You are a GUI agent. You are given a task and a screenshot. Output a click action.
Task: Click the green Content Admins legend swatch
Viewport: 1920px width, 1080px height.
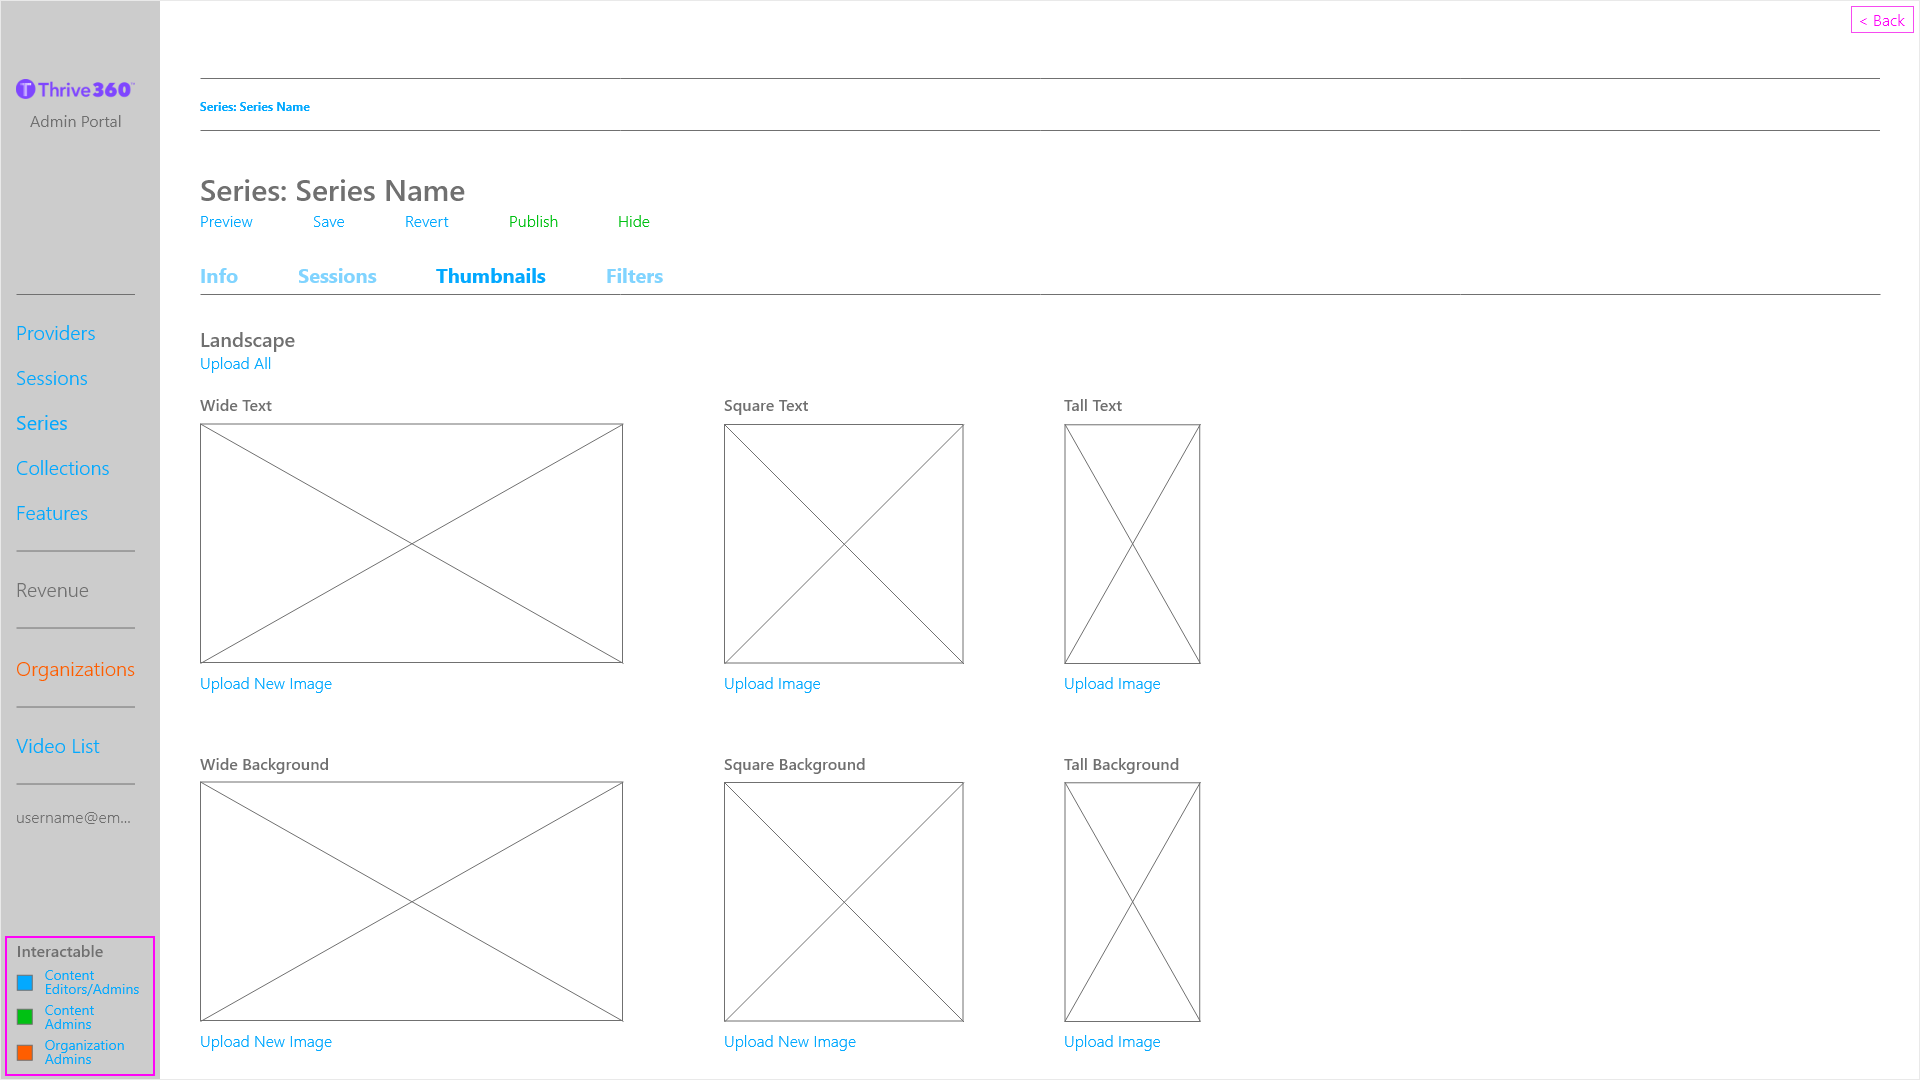click(x=25, y=1017)
